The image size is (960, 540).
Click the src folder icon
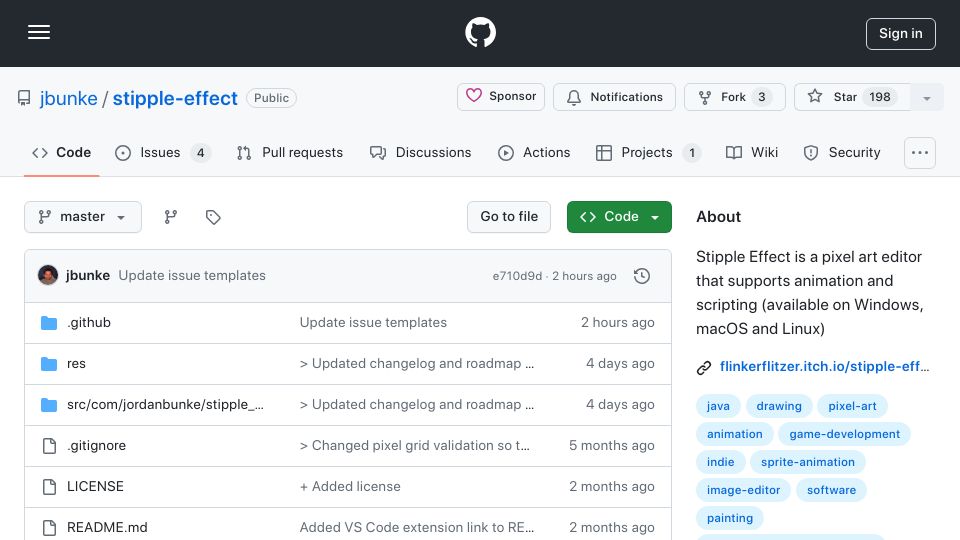[49, 405]
